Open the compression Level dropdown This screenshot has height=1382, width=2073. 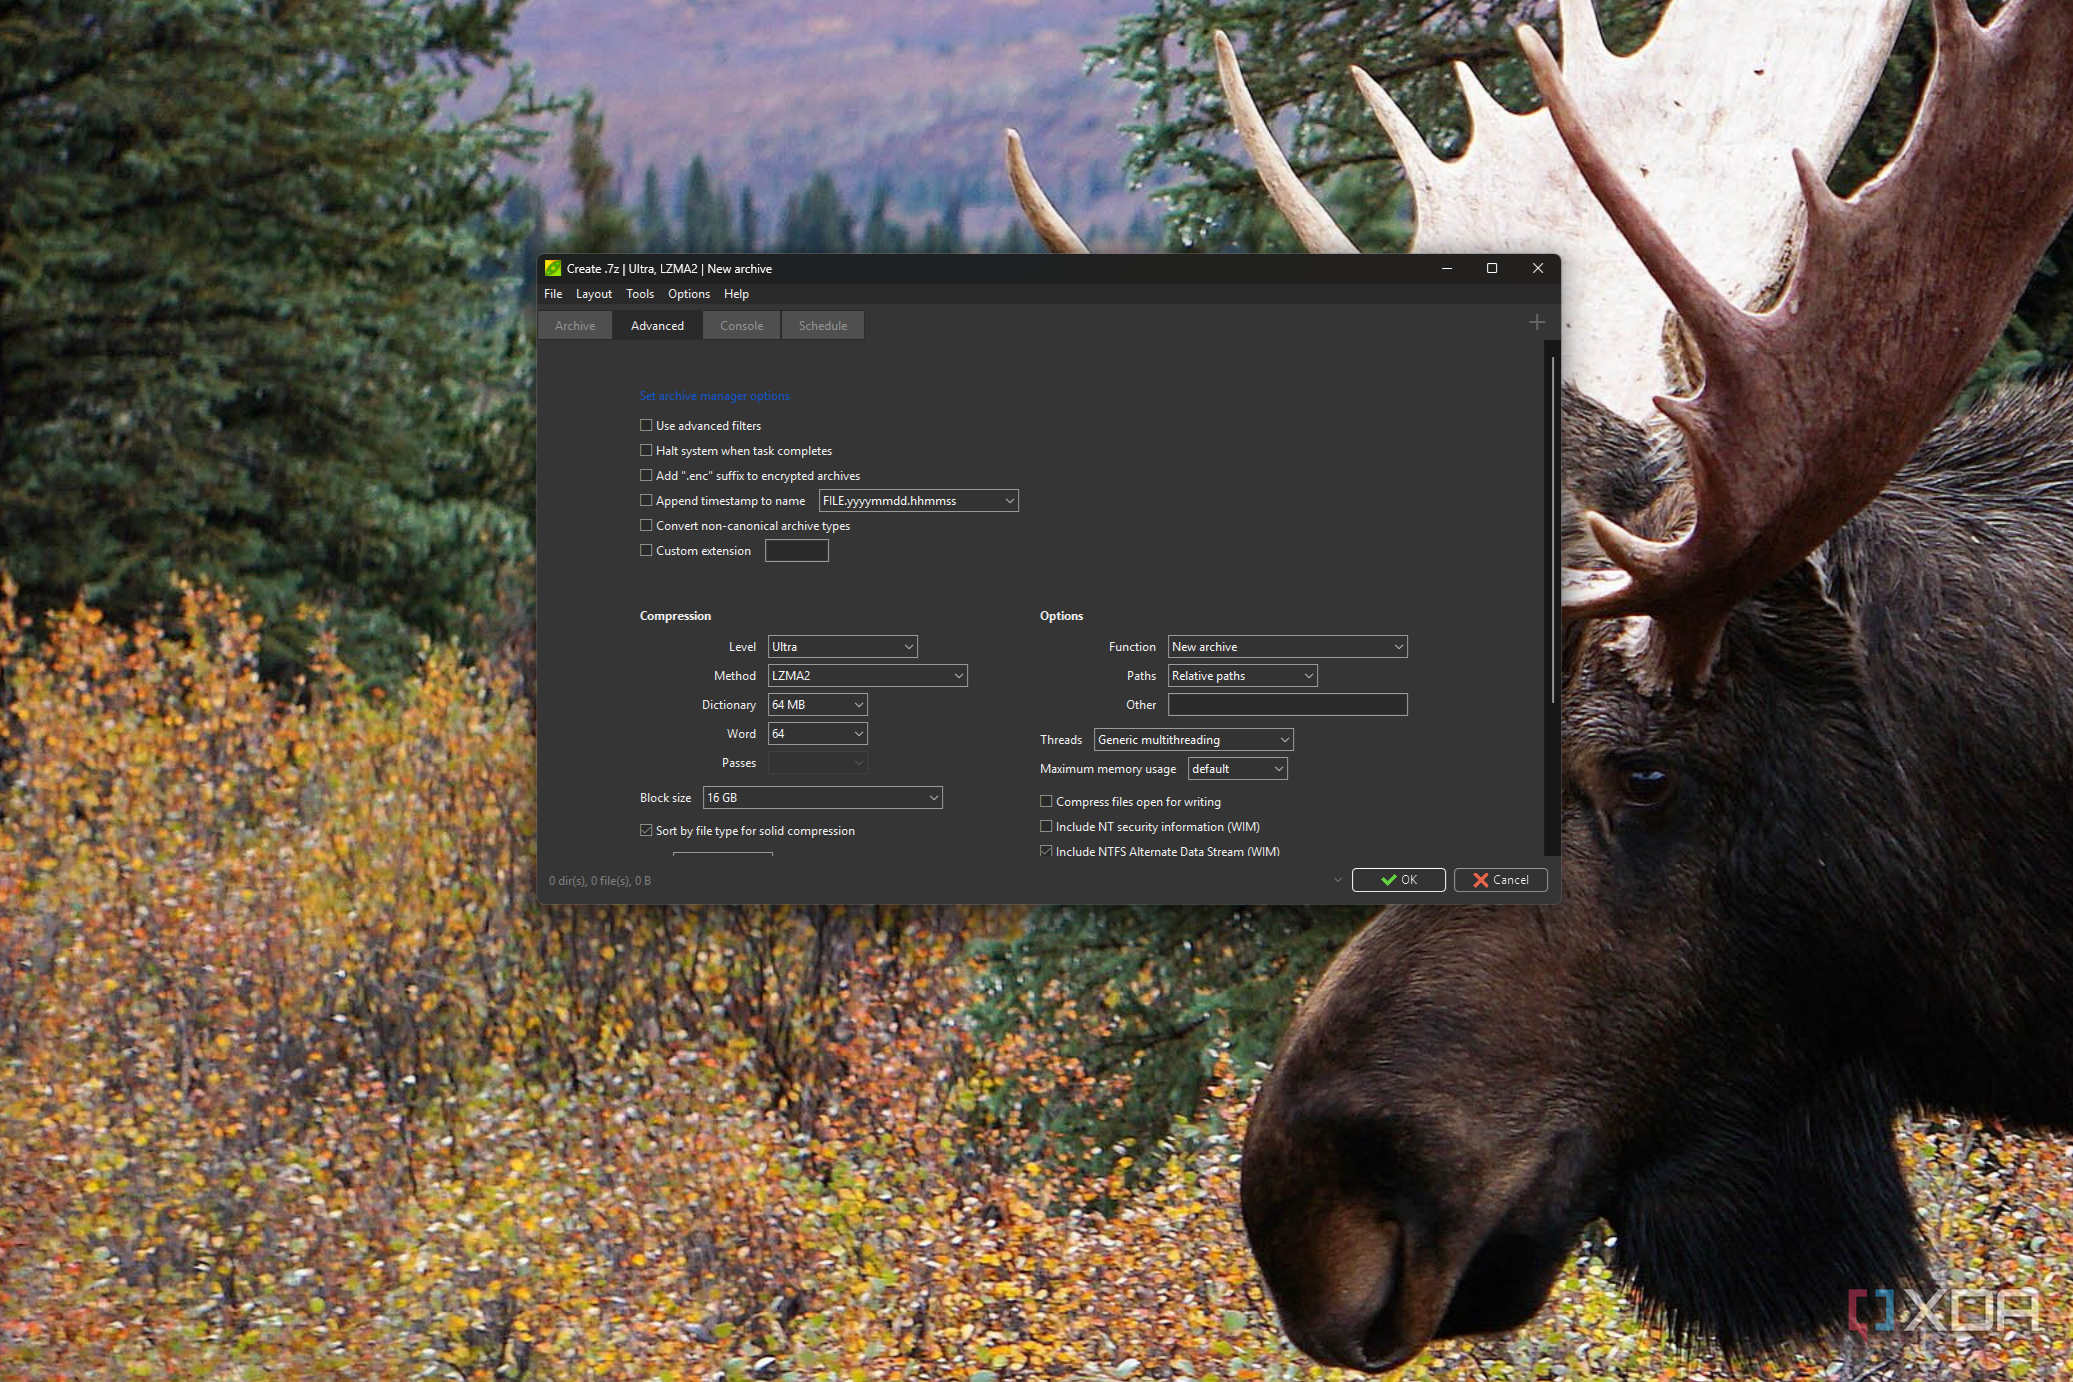coord(842,647)
